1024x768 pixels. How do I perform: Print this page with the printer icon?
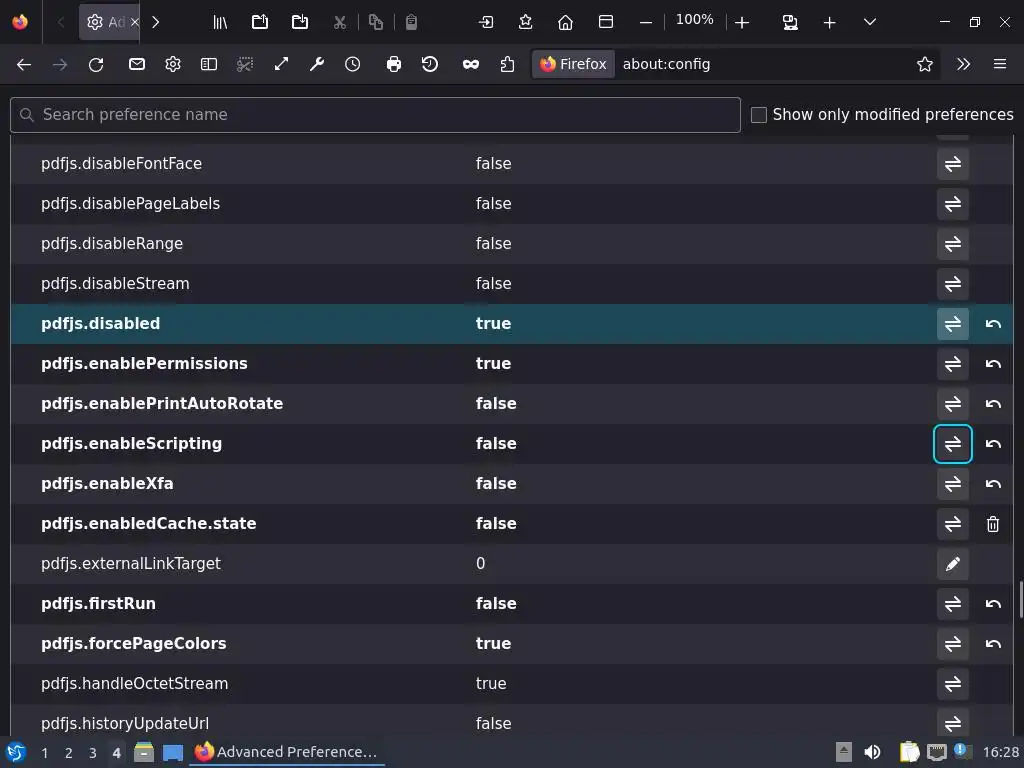coord(394,64)
